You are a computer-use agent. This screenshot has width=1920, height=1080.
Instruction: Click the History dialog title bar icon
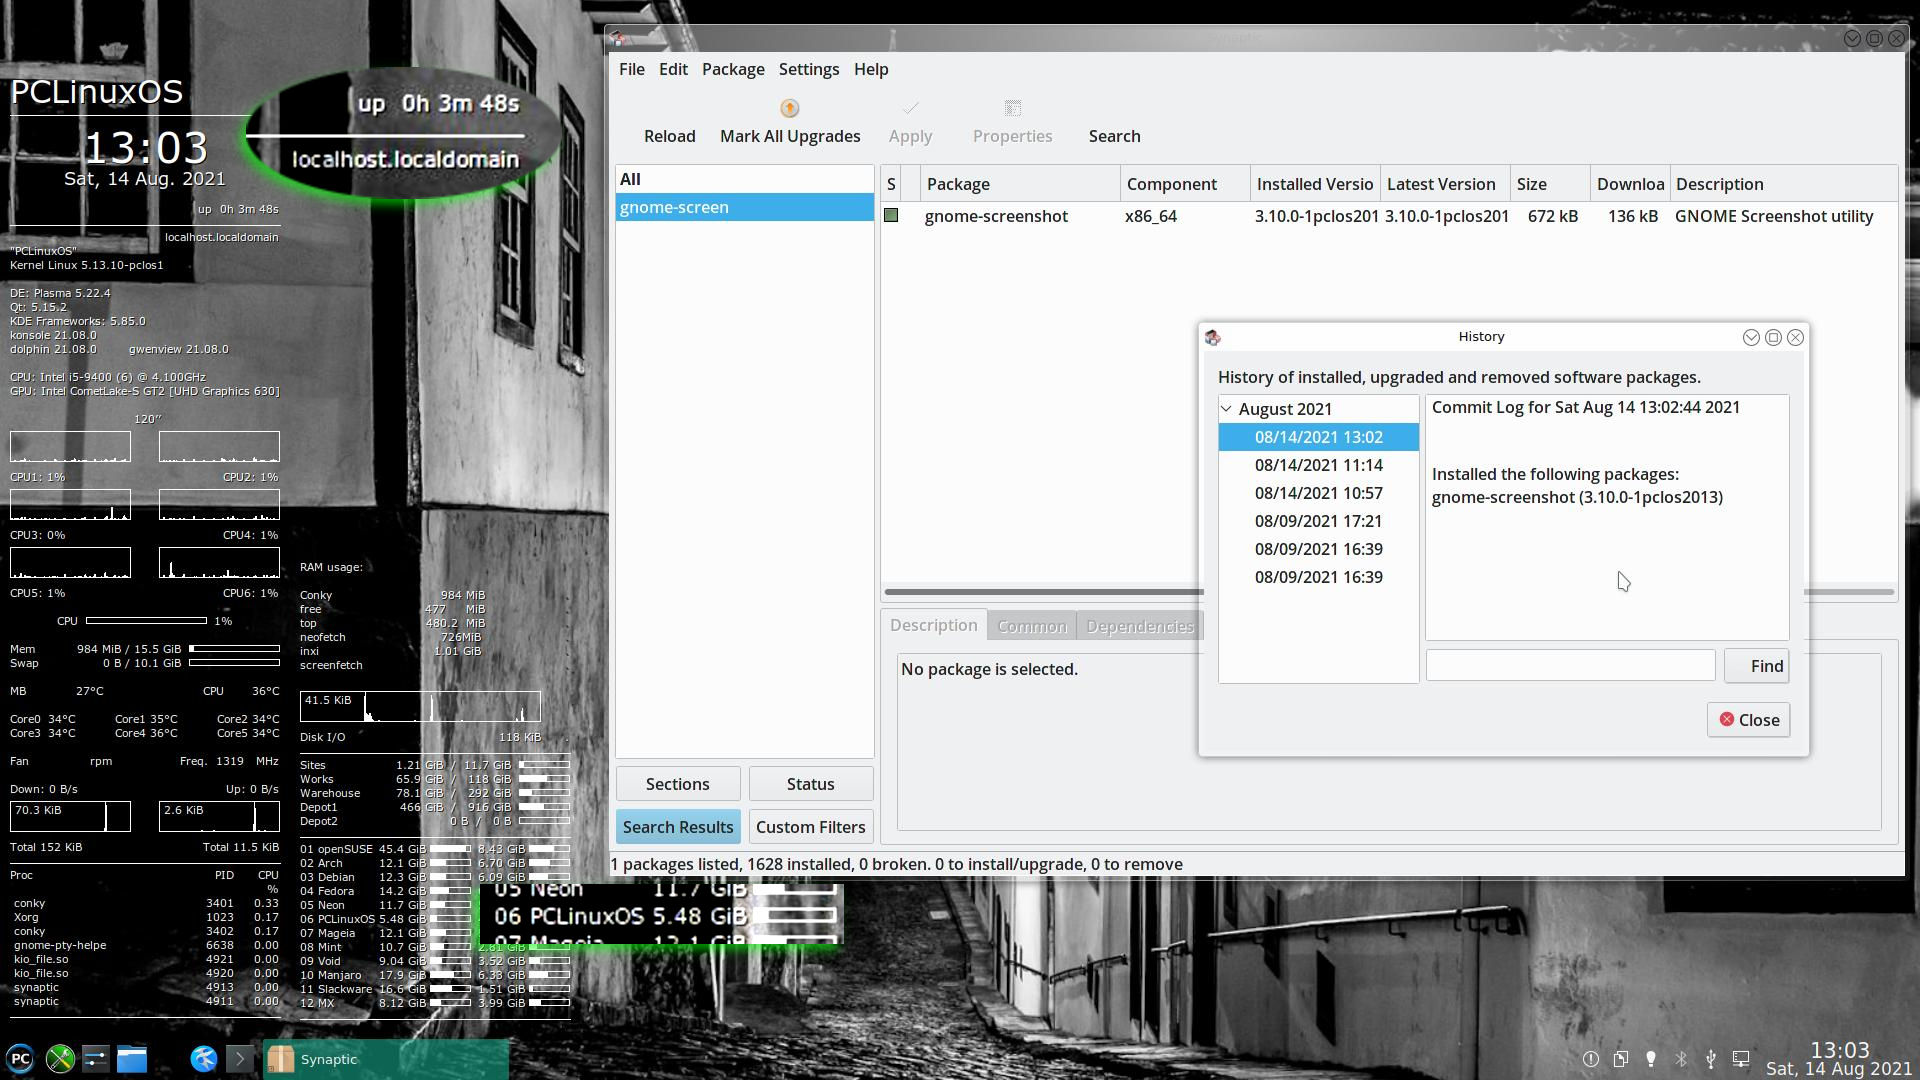pyautogui.click(x=1213, y=338)
